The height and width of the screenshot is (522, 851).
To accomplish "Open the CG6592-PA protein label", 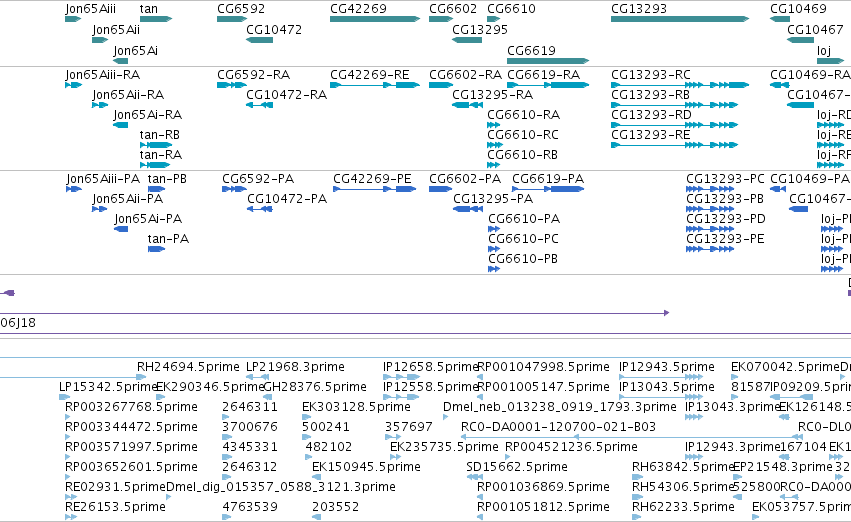I will (x=258, y=179).
